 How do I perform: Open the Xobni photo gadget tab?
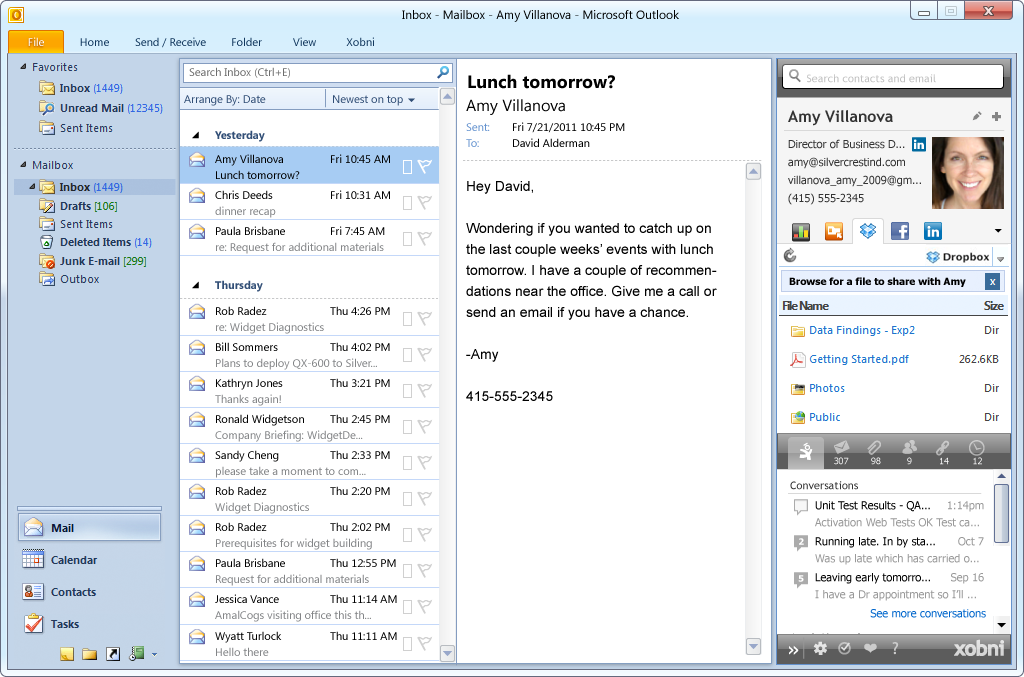[834, 231]
